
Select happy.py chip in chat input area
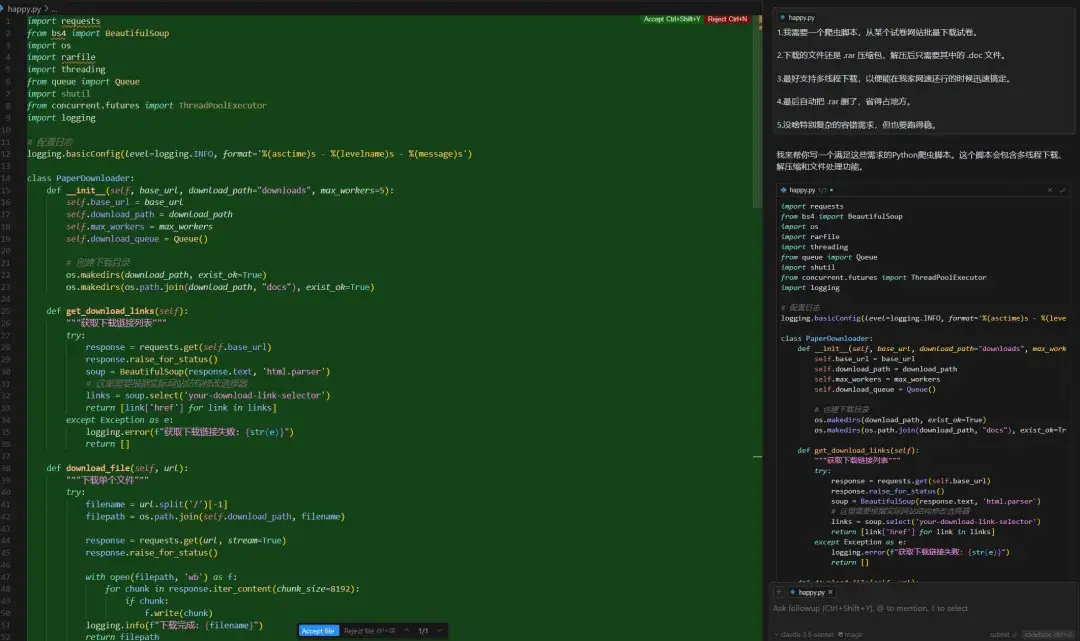[x=811, y=592]
